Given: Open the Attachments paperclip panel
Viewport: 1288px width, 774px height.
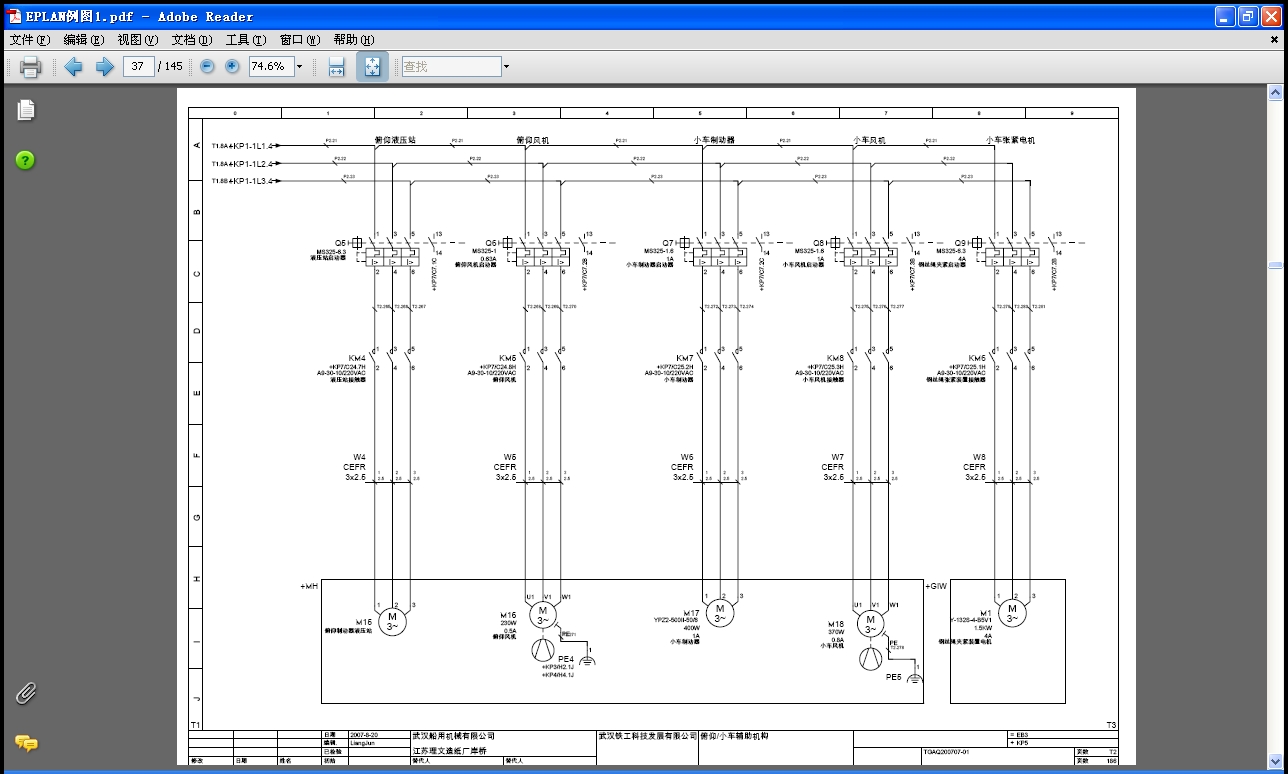Looking at the screenshot, I should (x=26, y=692).
